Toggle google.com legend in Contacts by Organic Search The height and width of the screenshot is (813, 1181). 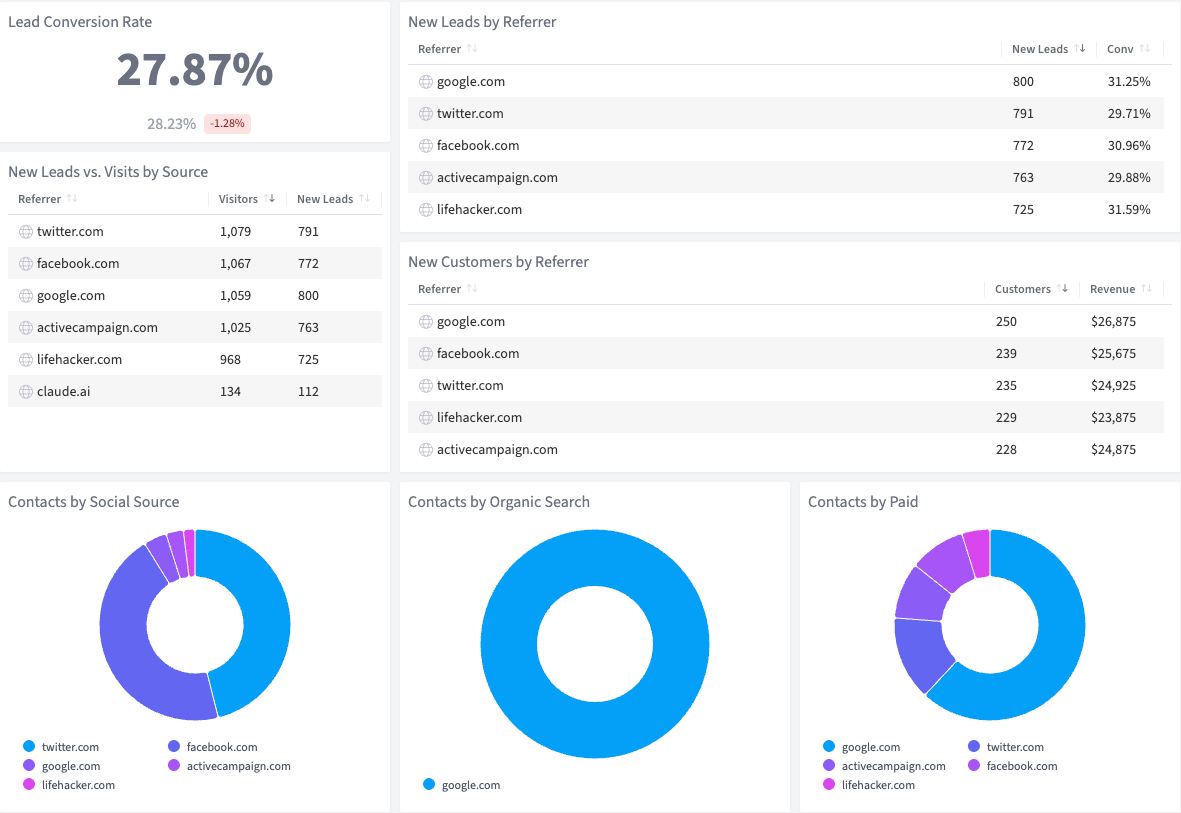click(461, 785)
